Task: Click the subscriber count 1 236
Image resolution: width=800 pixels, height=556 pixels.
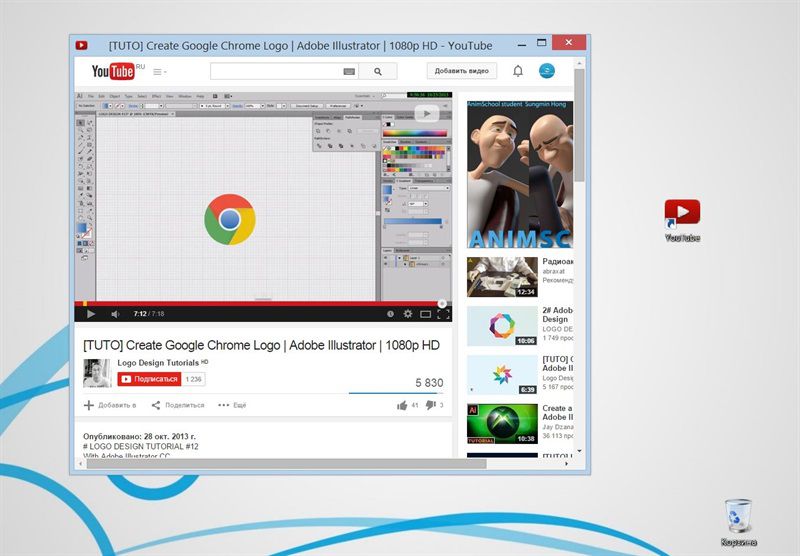Action: (193, 379)
